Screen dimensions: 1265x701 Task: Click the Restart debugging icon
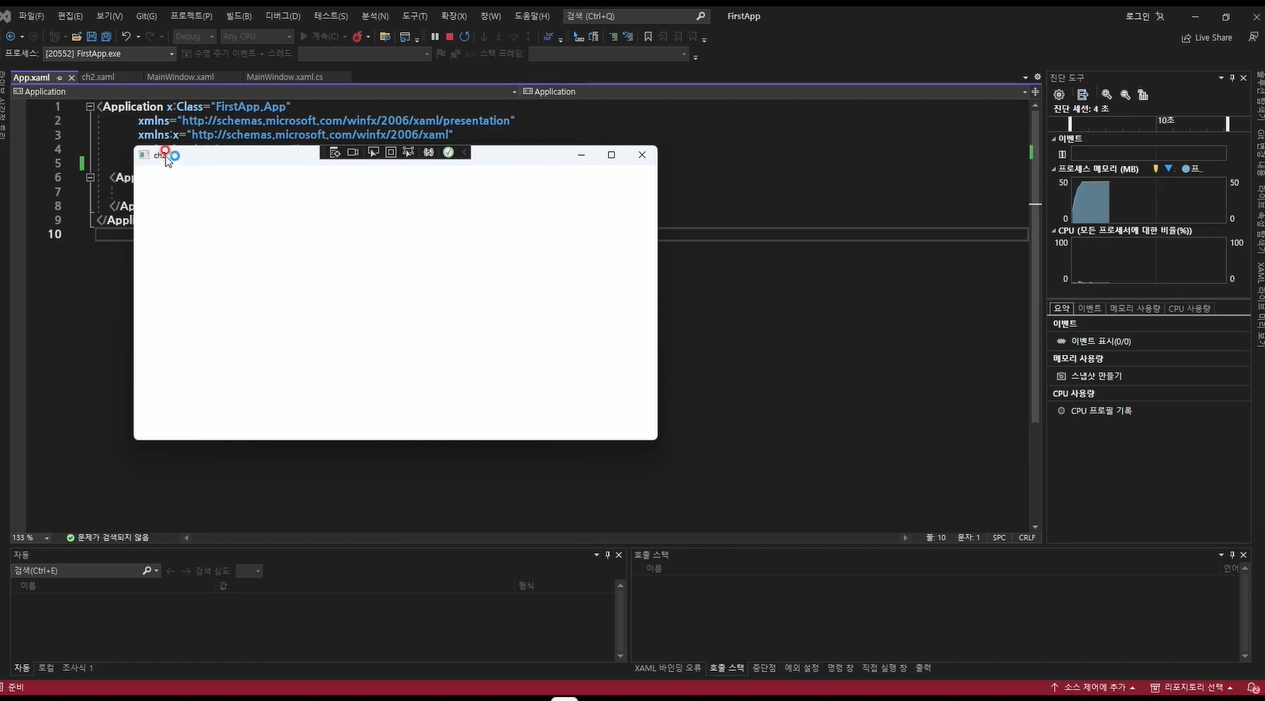click(x=465, y=37)
